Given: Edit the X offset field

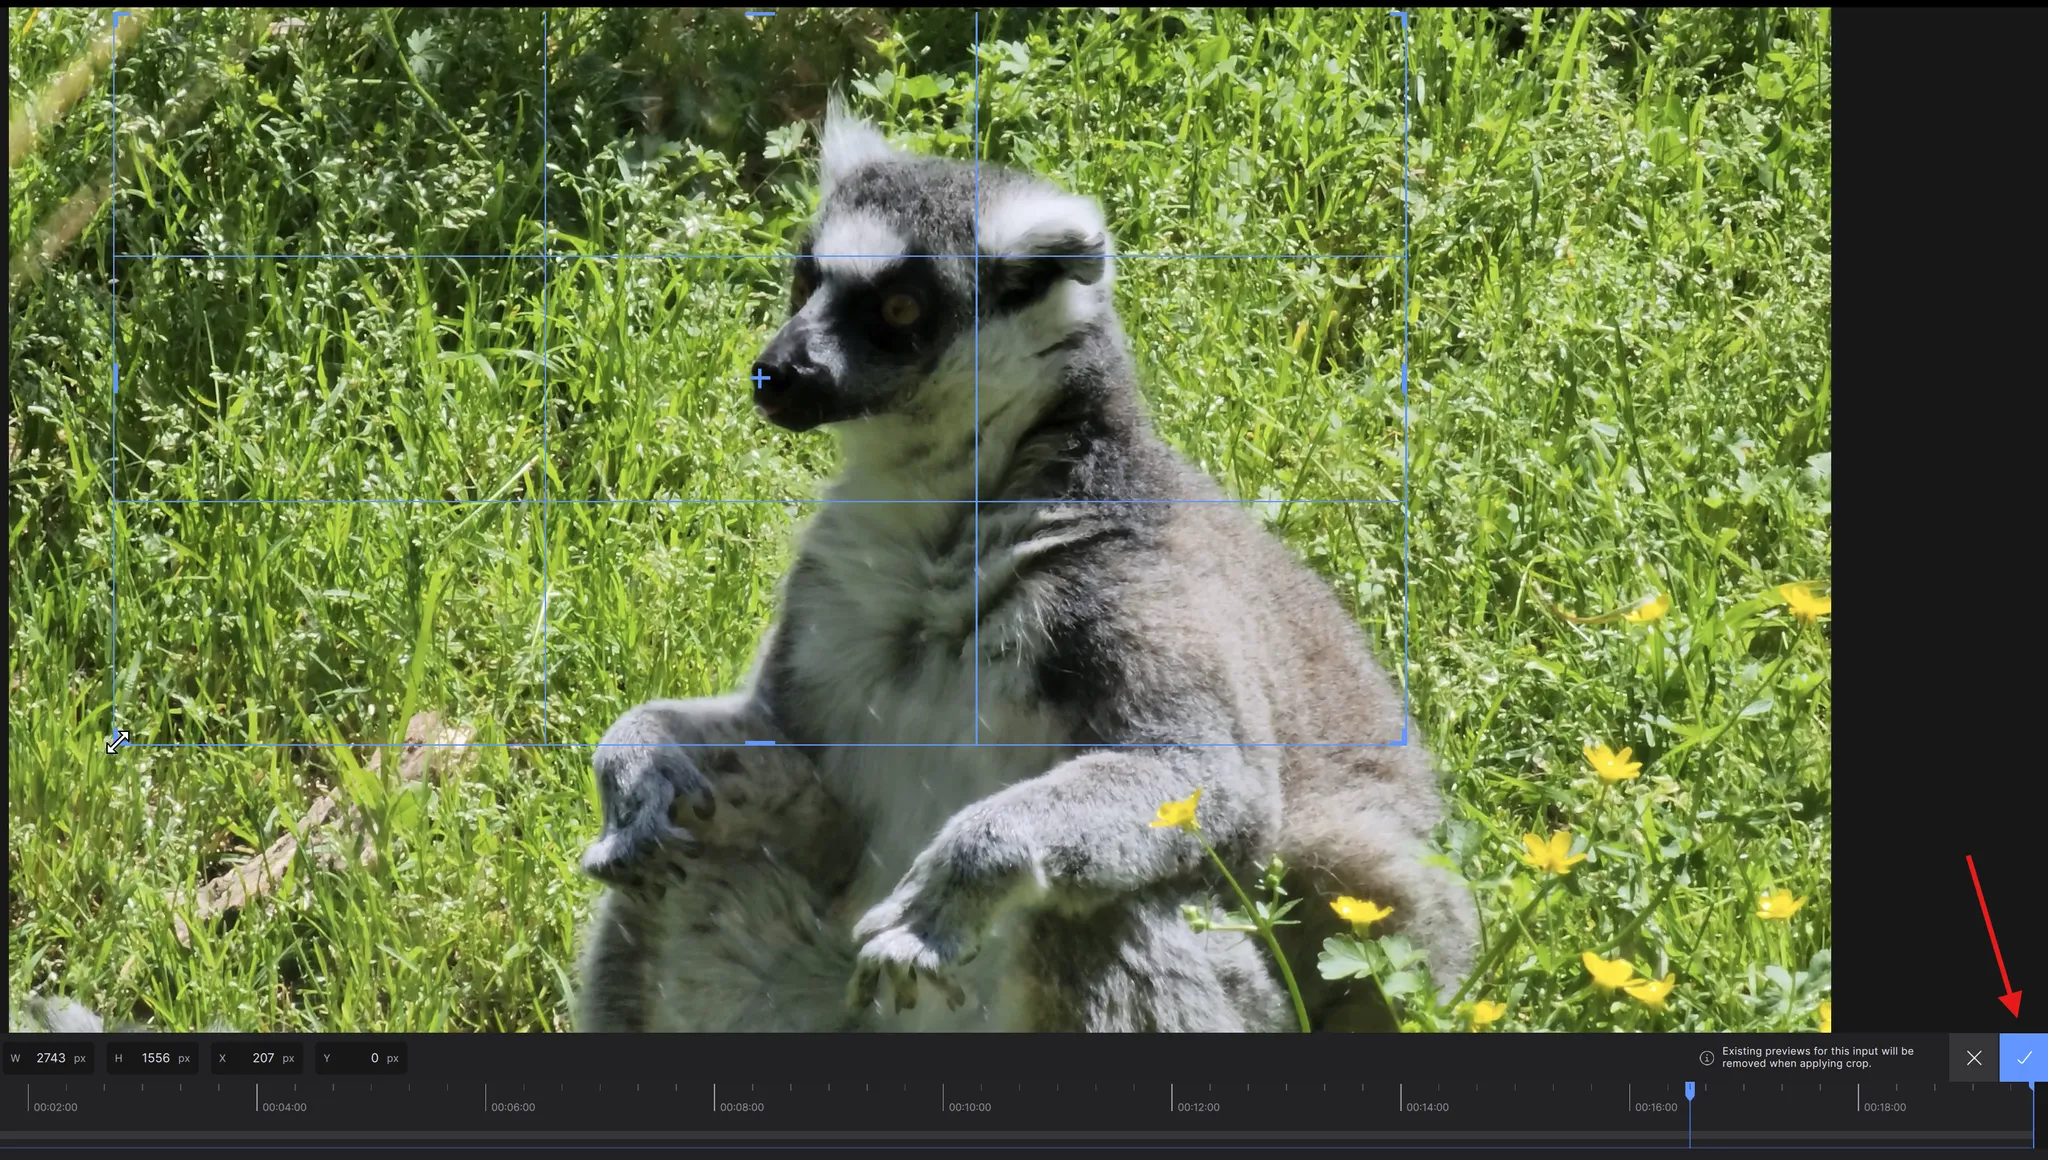Looking at the screenshot, I should 262,1058.
